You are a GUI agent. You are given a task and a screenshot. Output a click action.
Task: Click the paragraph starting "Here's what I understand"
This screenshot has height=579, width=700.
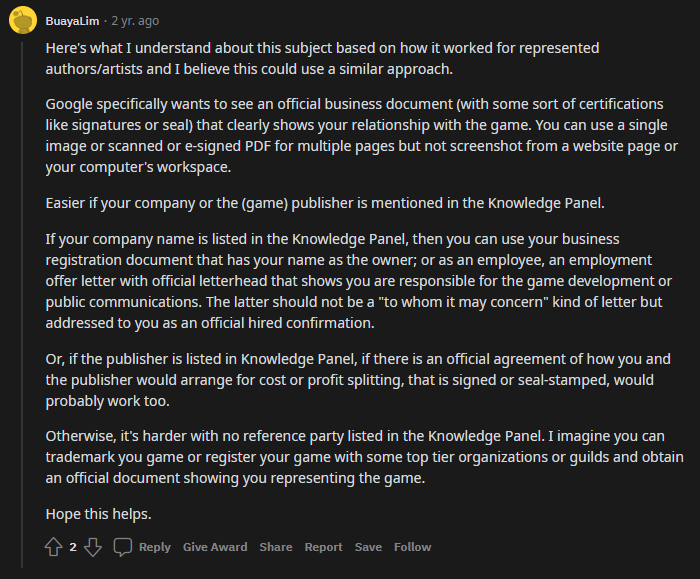tap(322, 58)
